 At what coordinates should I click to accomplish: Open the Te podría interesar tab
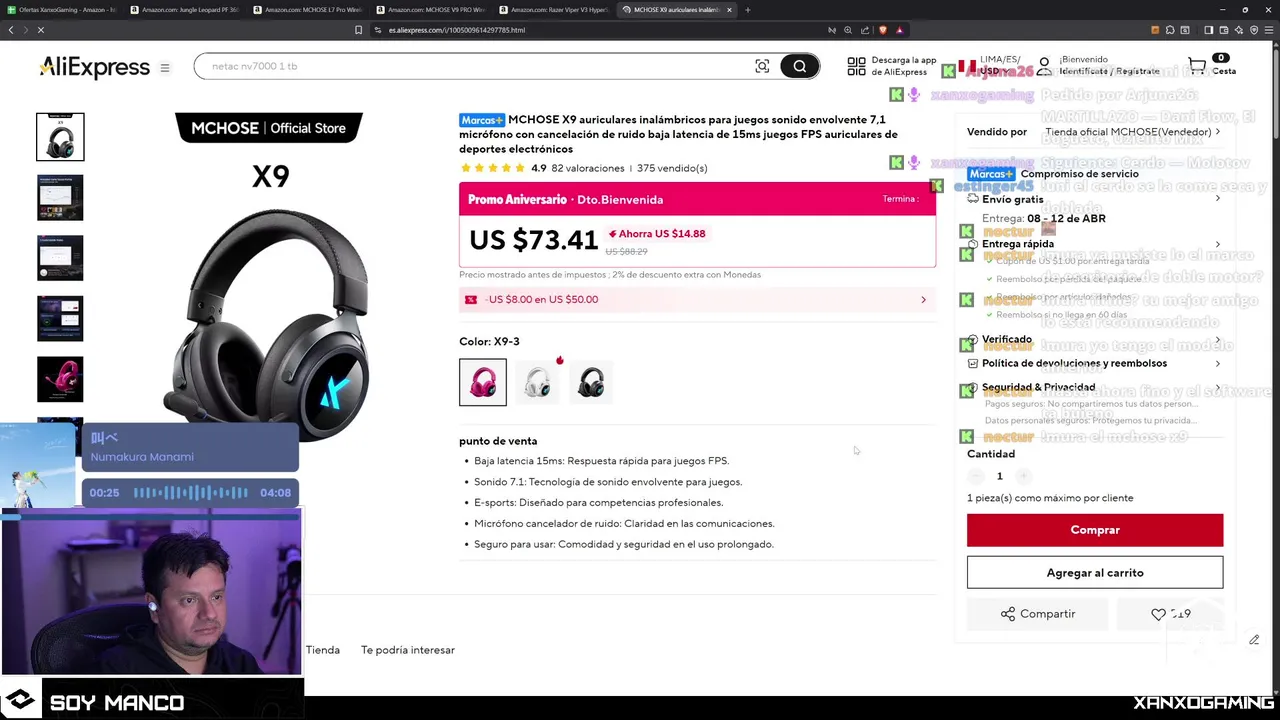point(408,650)
